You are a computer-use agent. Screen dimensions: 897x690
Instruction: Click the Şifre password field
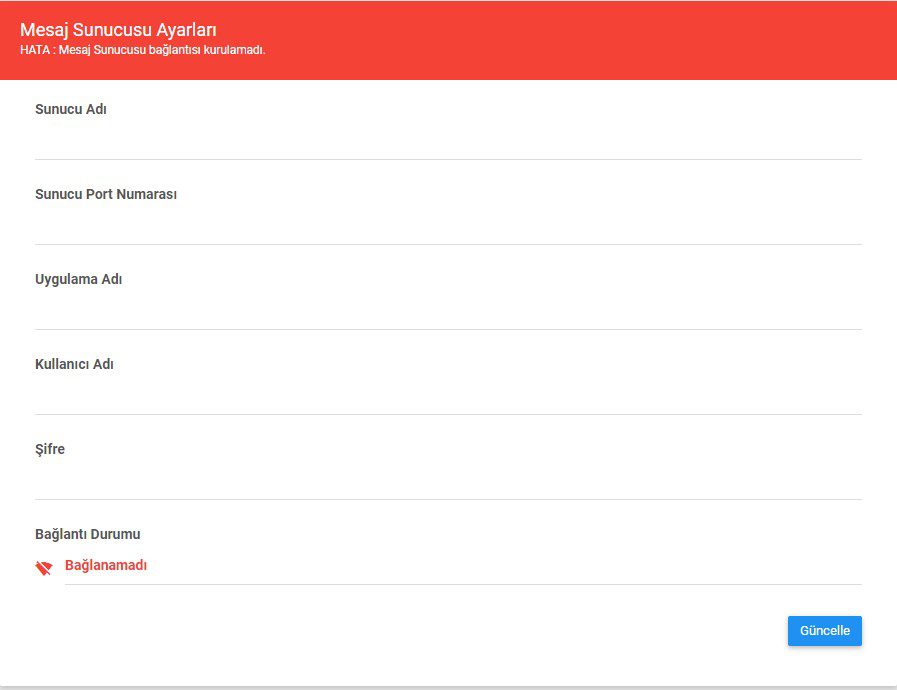pyautogui.click(x=448, y=481)
